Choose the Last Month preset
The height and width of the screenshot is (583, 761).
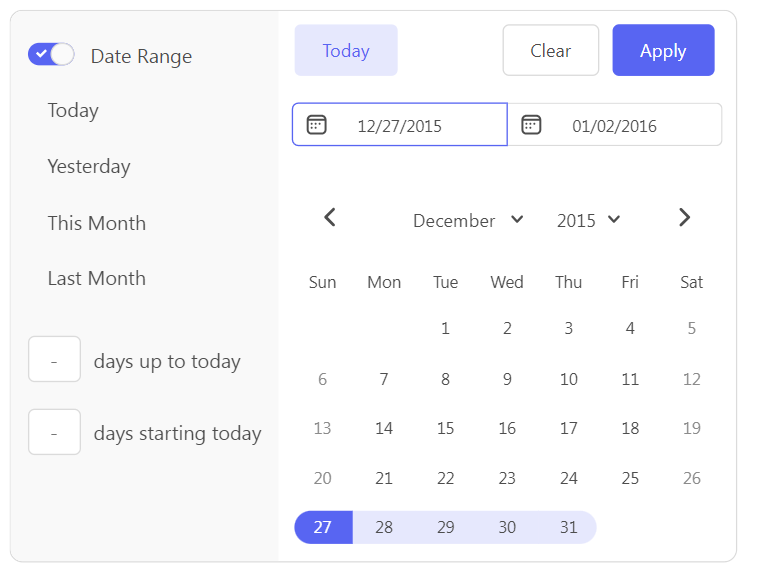[x=97, y=278]
